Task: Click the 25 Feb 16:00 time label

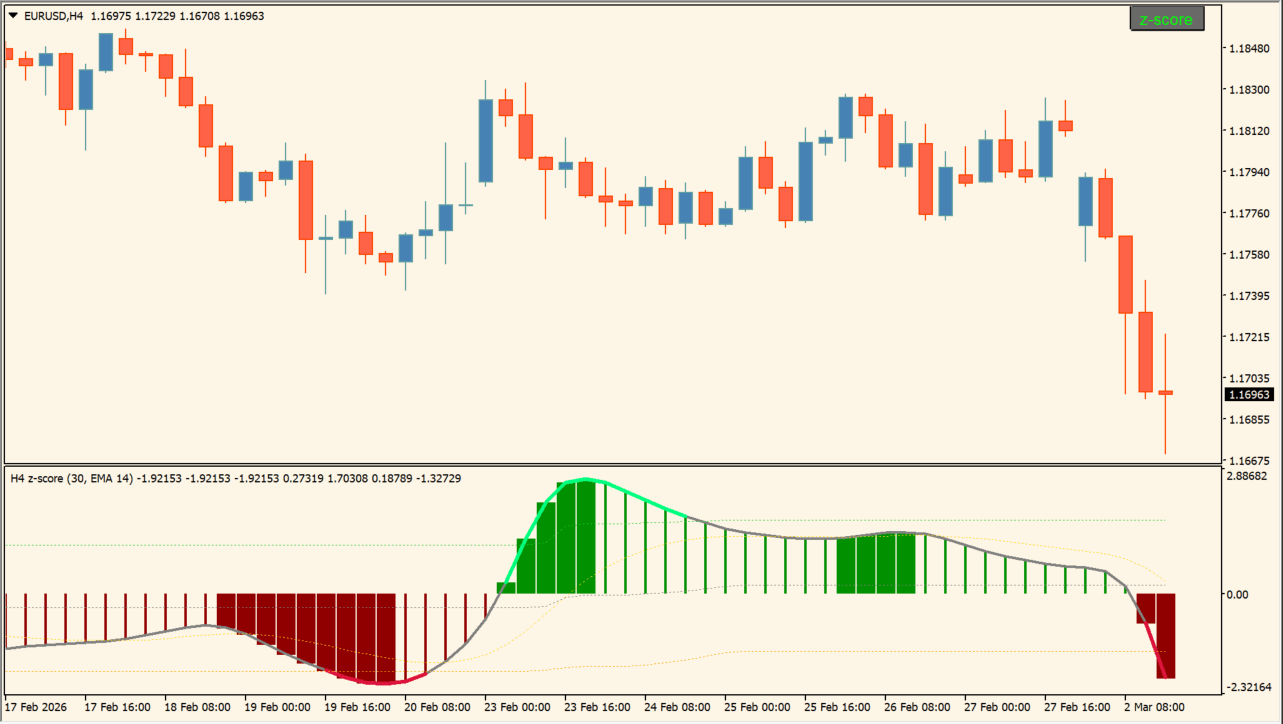Action: coord(836,707)
